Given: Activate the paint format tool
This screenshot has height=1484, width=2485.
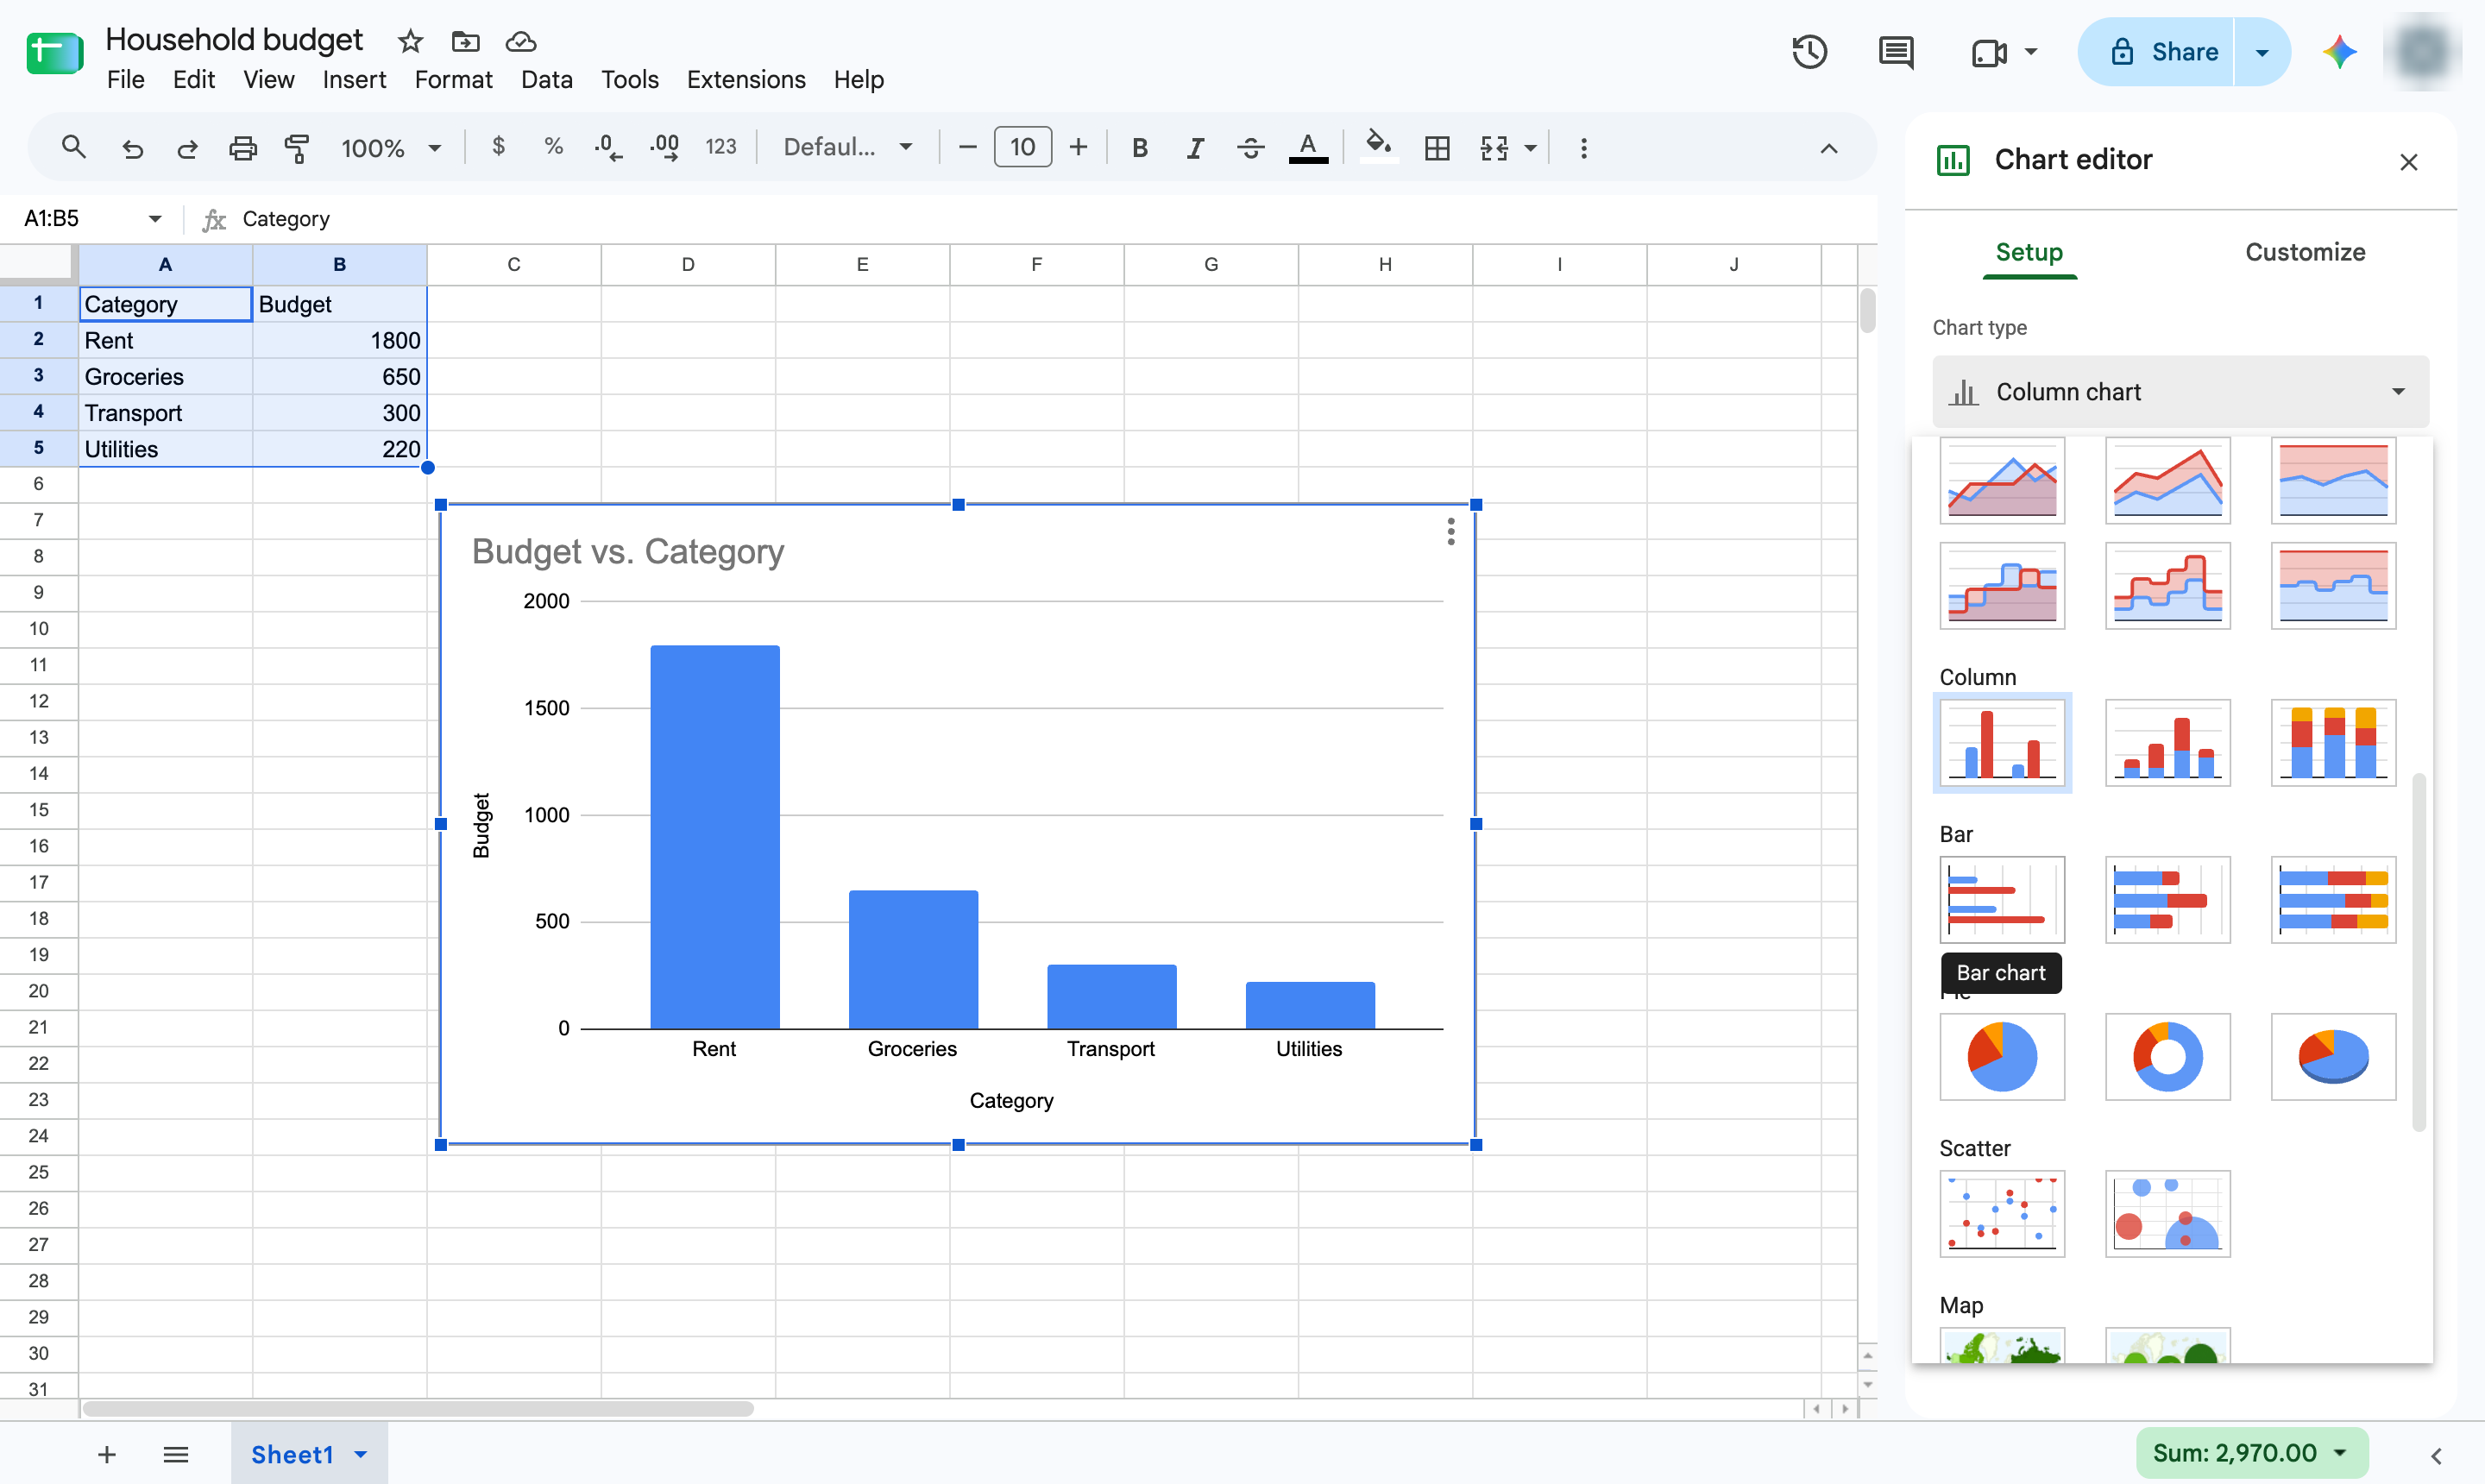Looking at the screenshot, I should point(298,148).
